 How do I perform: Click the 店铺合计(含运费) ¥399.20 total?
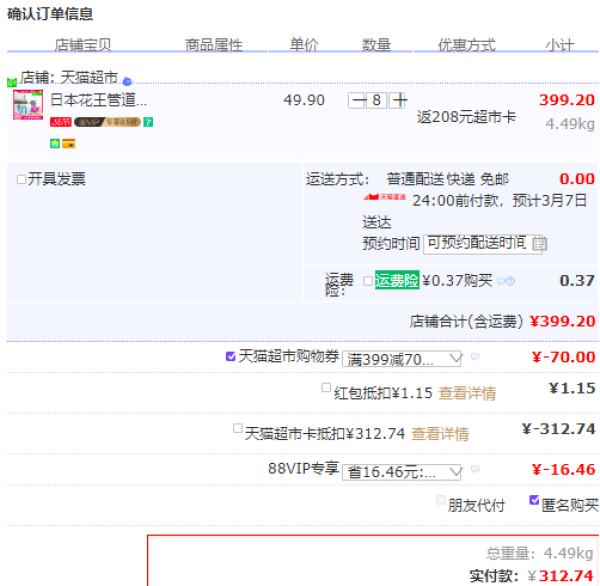[x=502, y=321]
